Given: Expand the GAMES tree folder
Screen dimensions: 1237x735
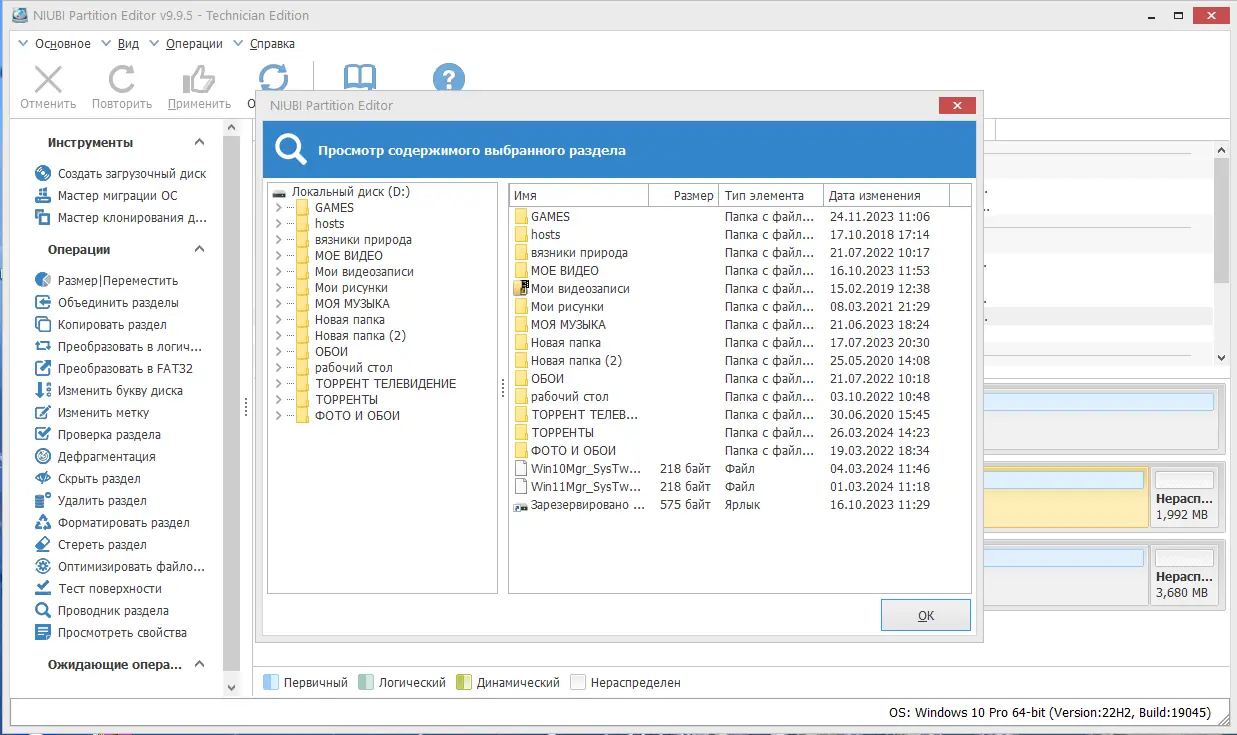Looking at the screenshot, I should click(278, 208).
